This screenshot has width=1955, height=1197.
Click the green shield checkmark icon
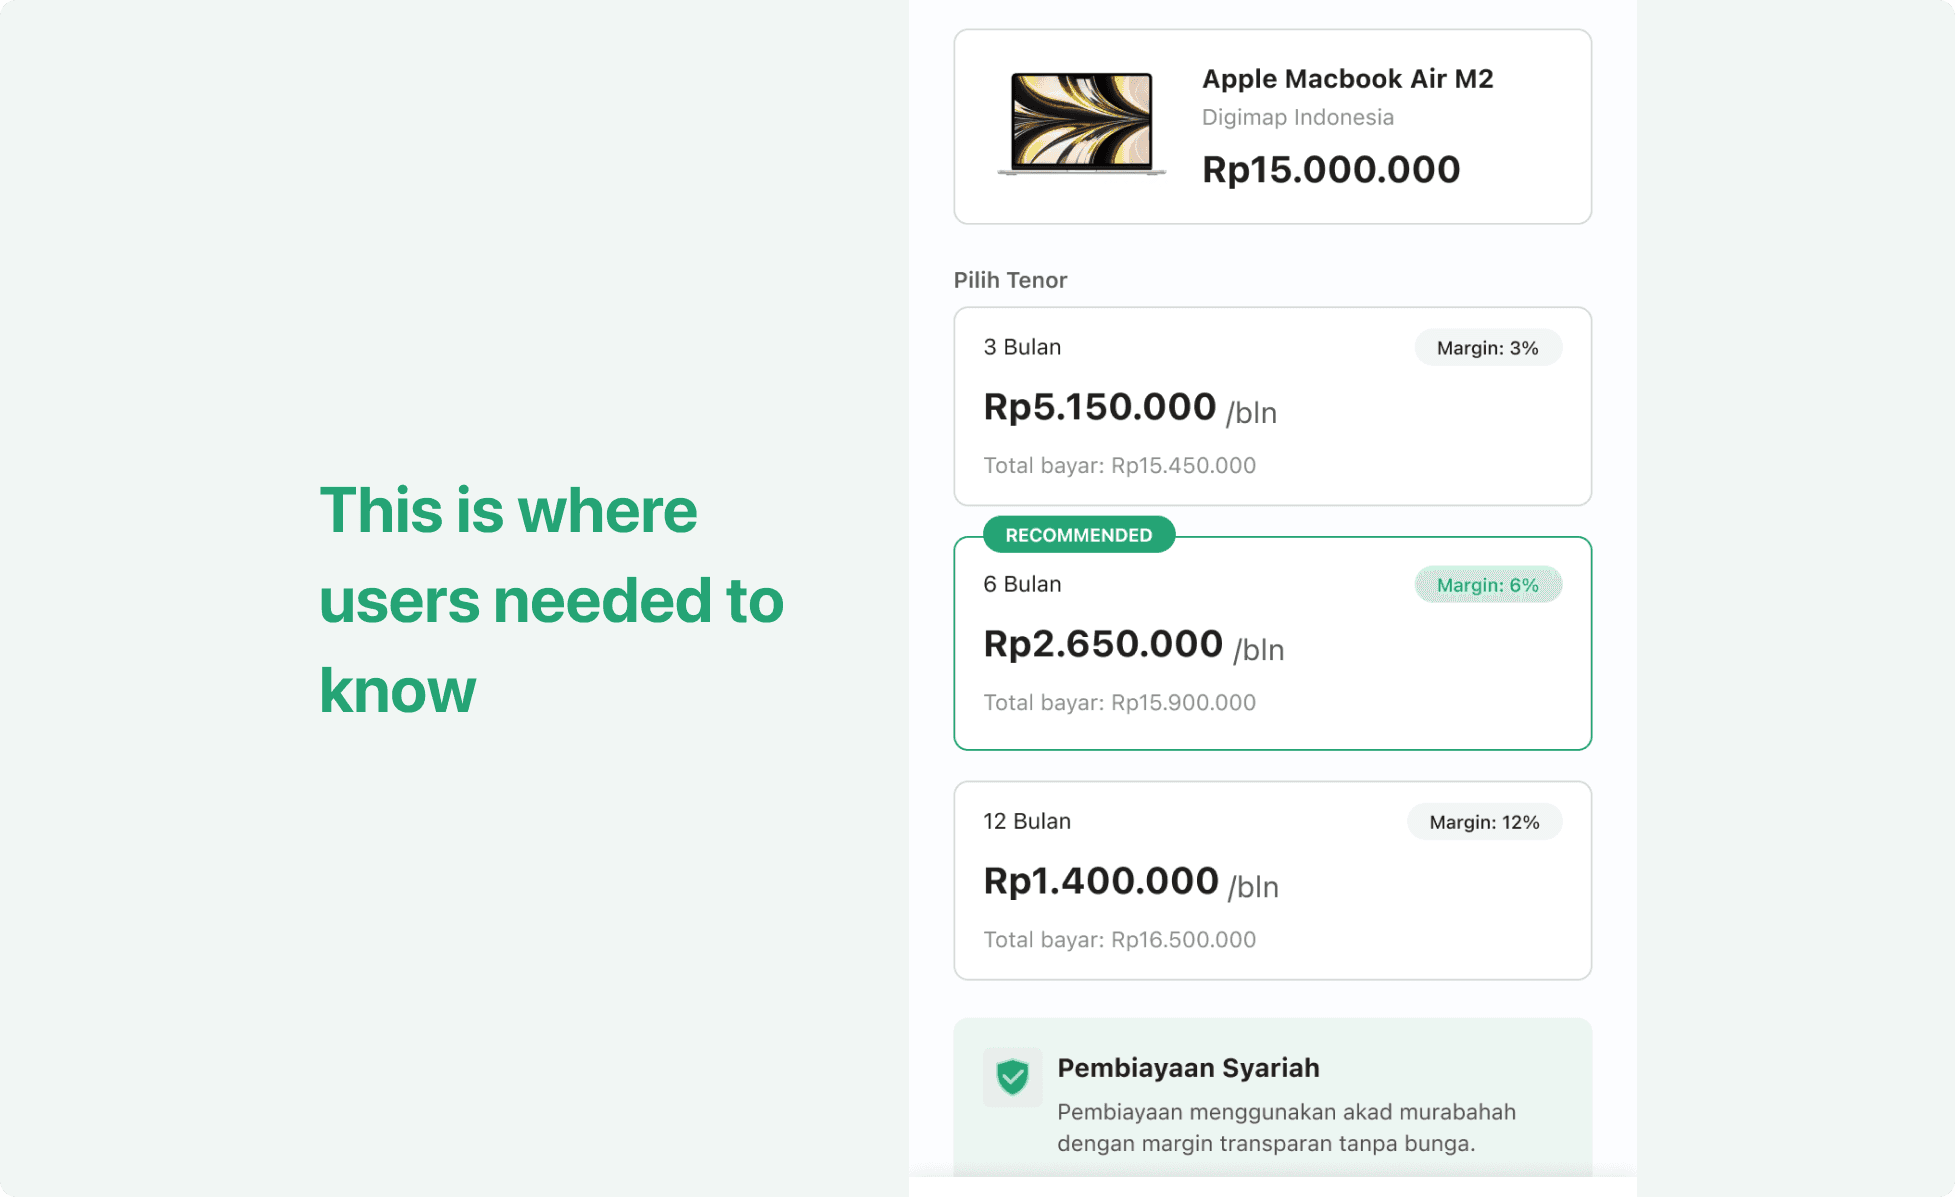click(1012, 1077)
